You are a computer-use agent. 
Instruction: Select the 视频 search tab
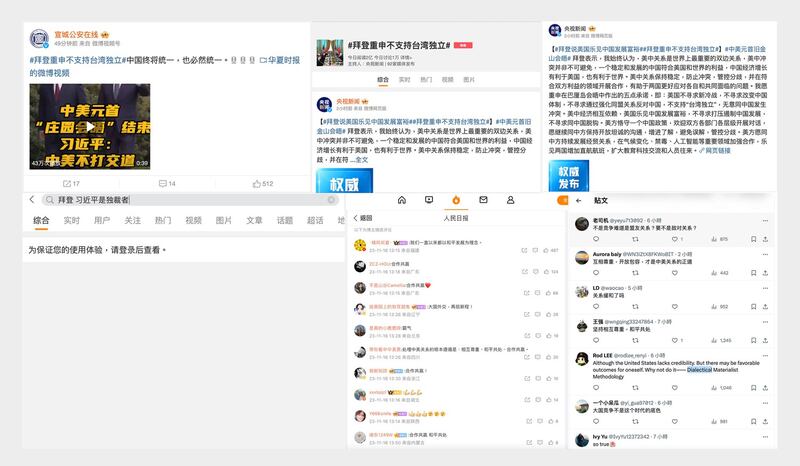pos(193,220)
